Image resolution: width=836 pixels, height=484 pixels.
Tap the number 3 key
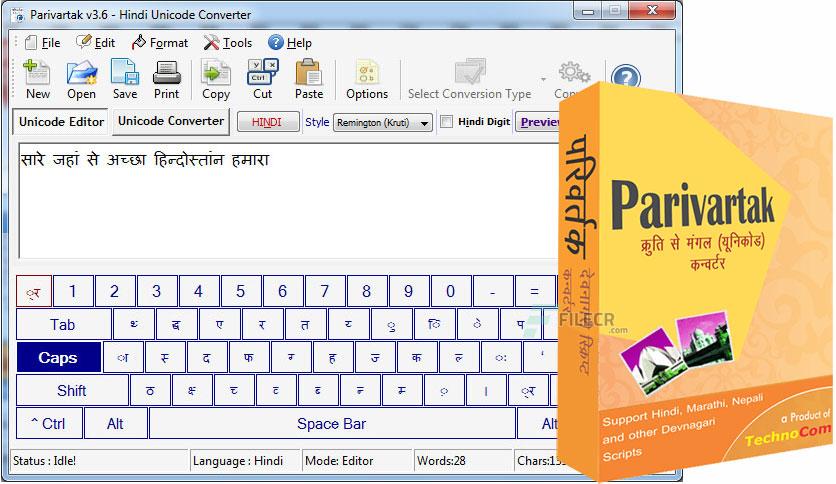click(157, 291)
